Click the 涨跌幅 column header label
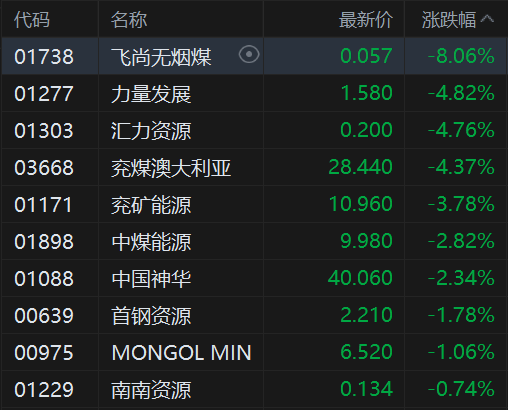Screen dimensions: 508x410 [x=449, y=20]
